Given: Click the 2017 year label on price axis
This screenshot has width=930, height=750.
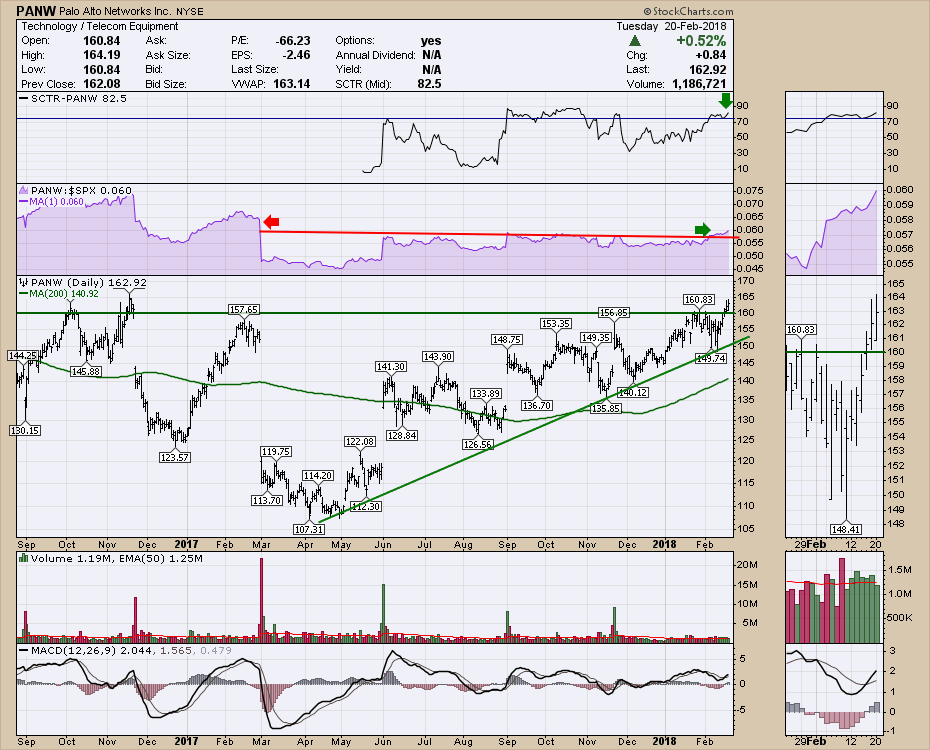Looking at the screenshot, I should click(x=186, y=544).
